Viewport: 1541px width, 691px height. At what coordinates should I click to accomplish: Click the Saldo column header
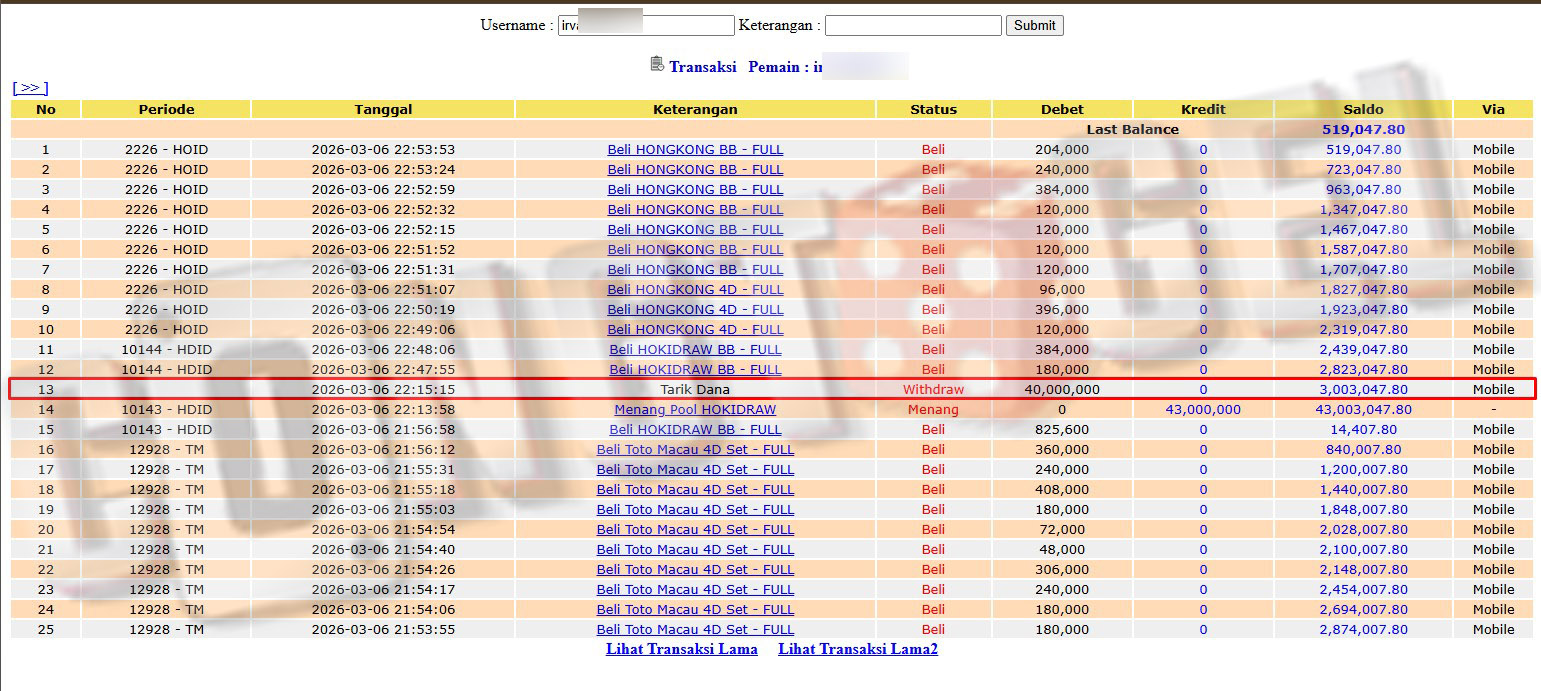click(1363, 109)
